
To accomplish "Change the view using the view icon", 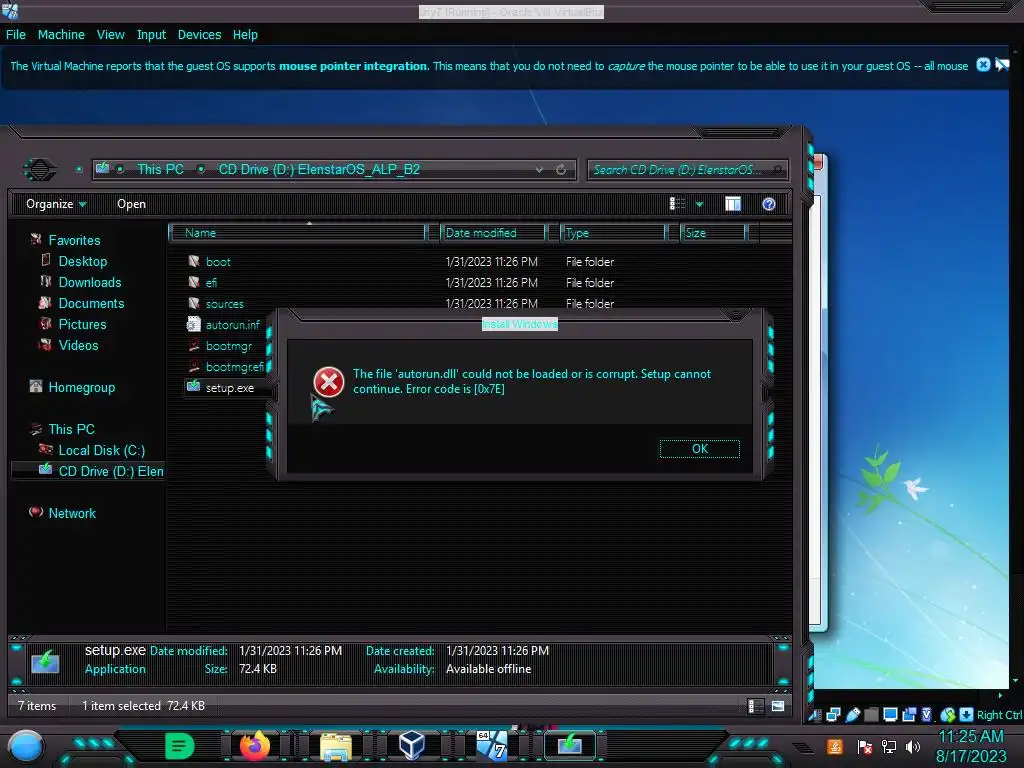I will coord(677,204).
